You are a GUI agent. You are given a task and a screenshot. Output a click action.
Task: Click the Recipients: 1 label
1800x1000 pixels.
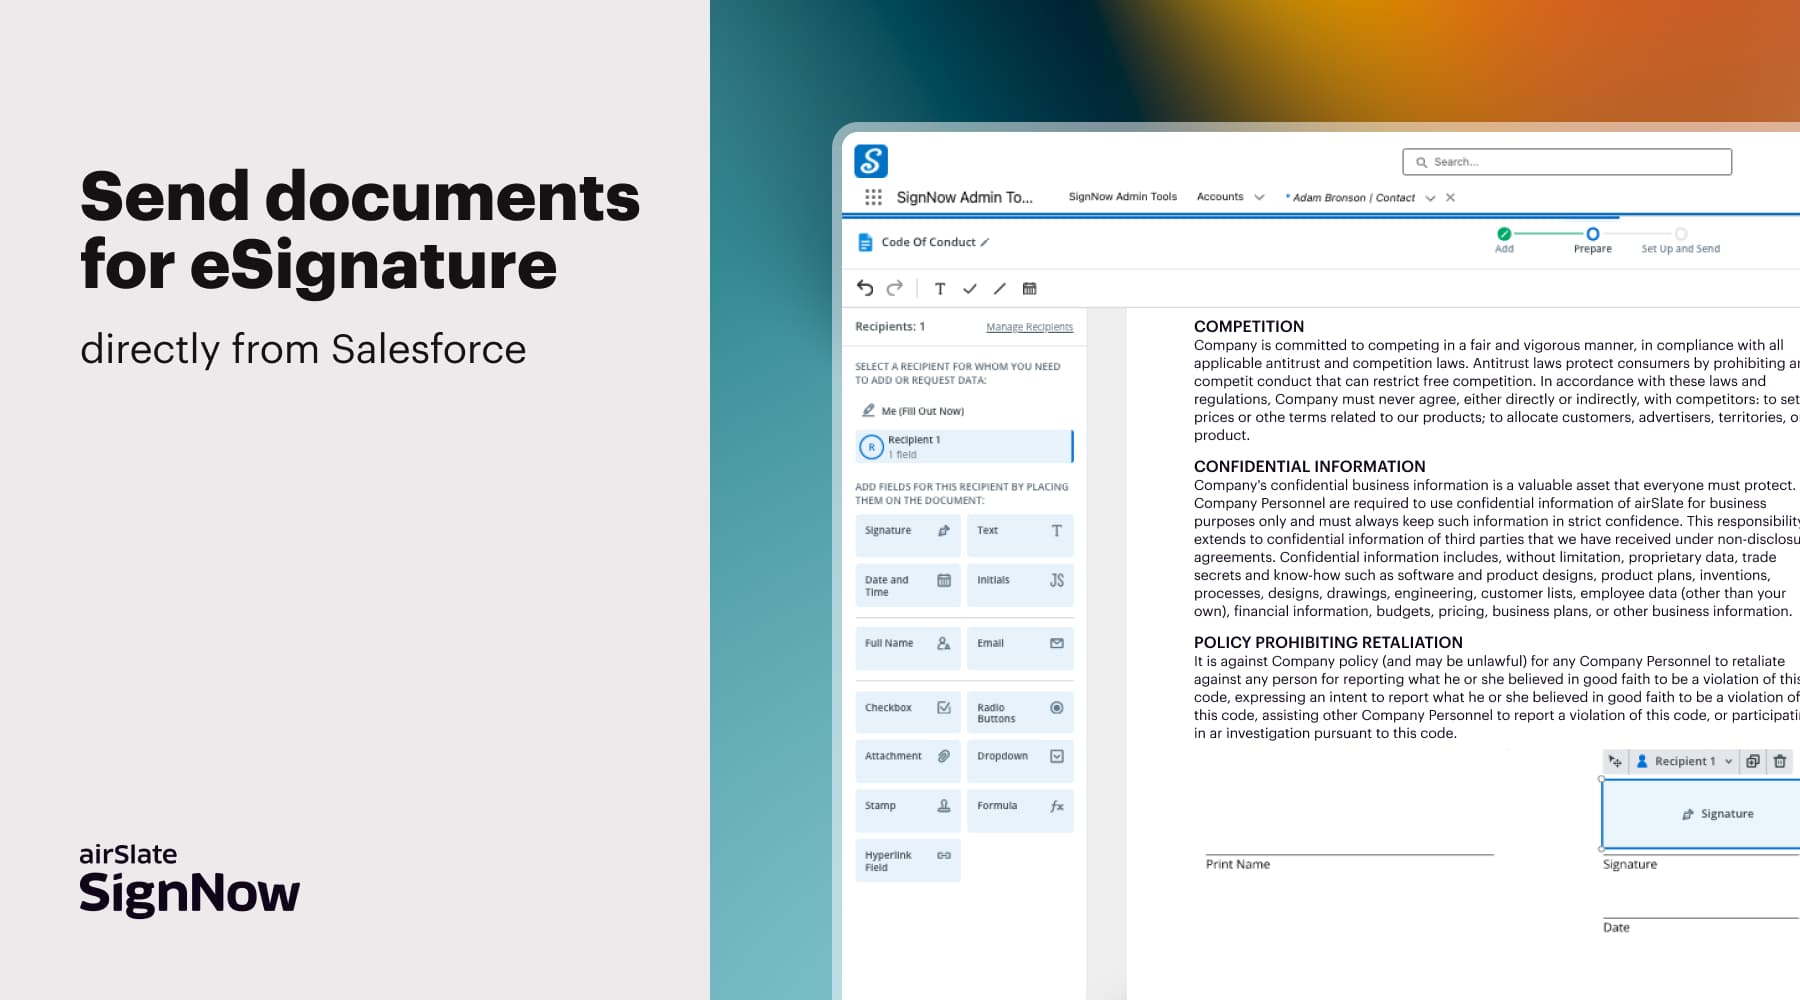890,327
